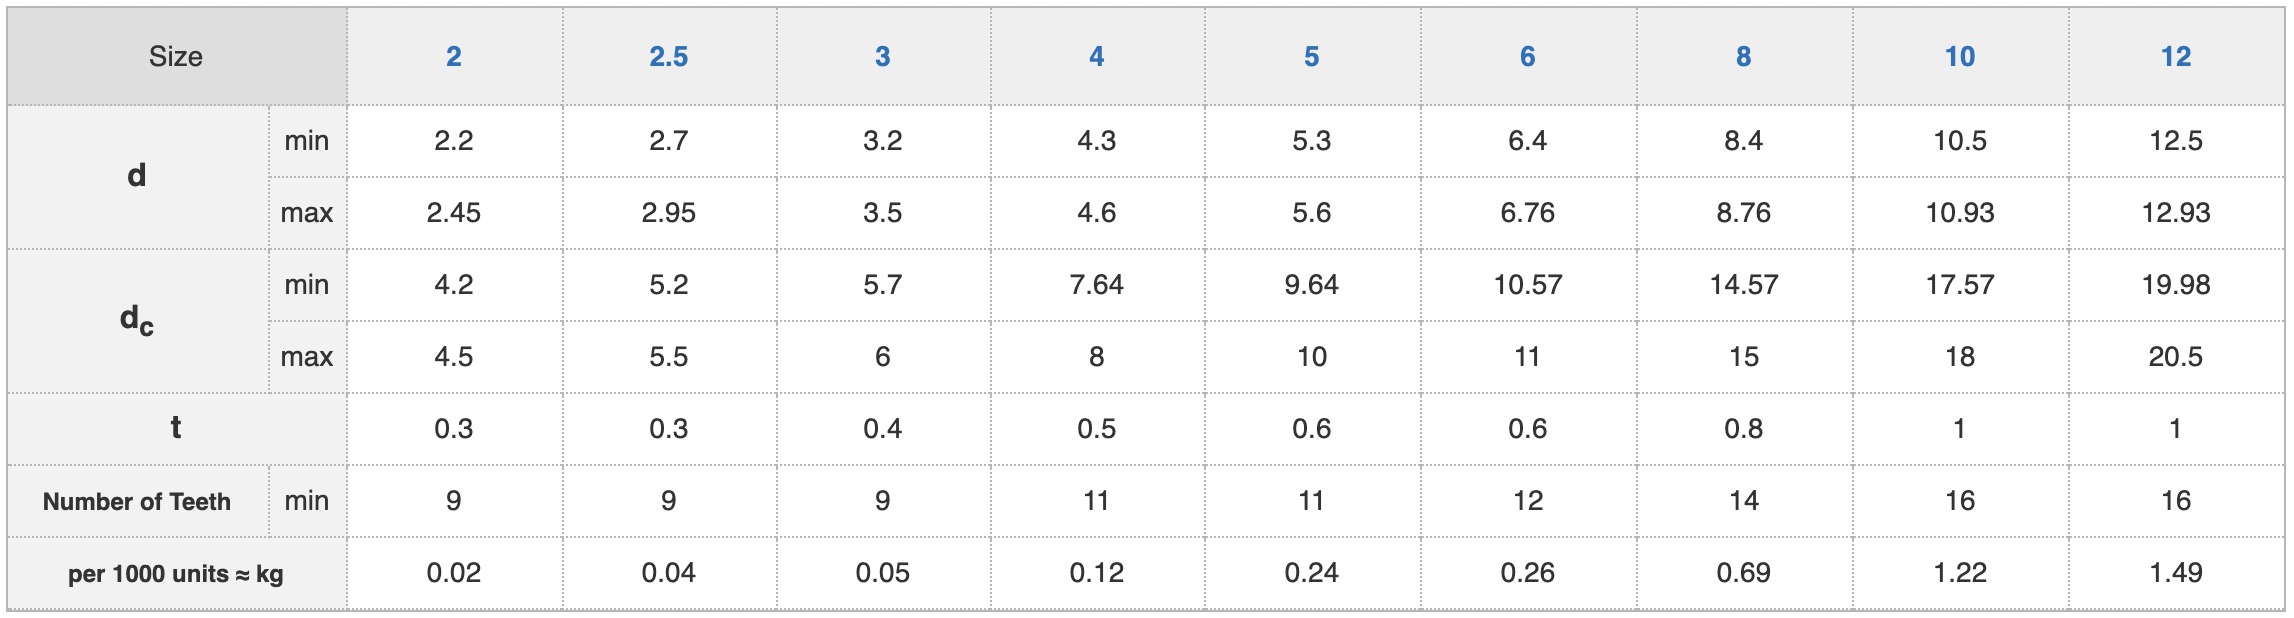The width and height of the screenshot is (2294, 618).
Task: Click the d row label
Action: point(137,176)
